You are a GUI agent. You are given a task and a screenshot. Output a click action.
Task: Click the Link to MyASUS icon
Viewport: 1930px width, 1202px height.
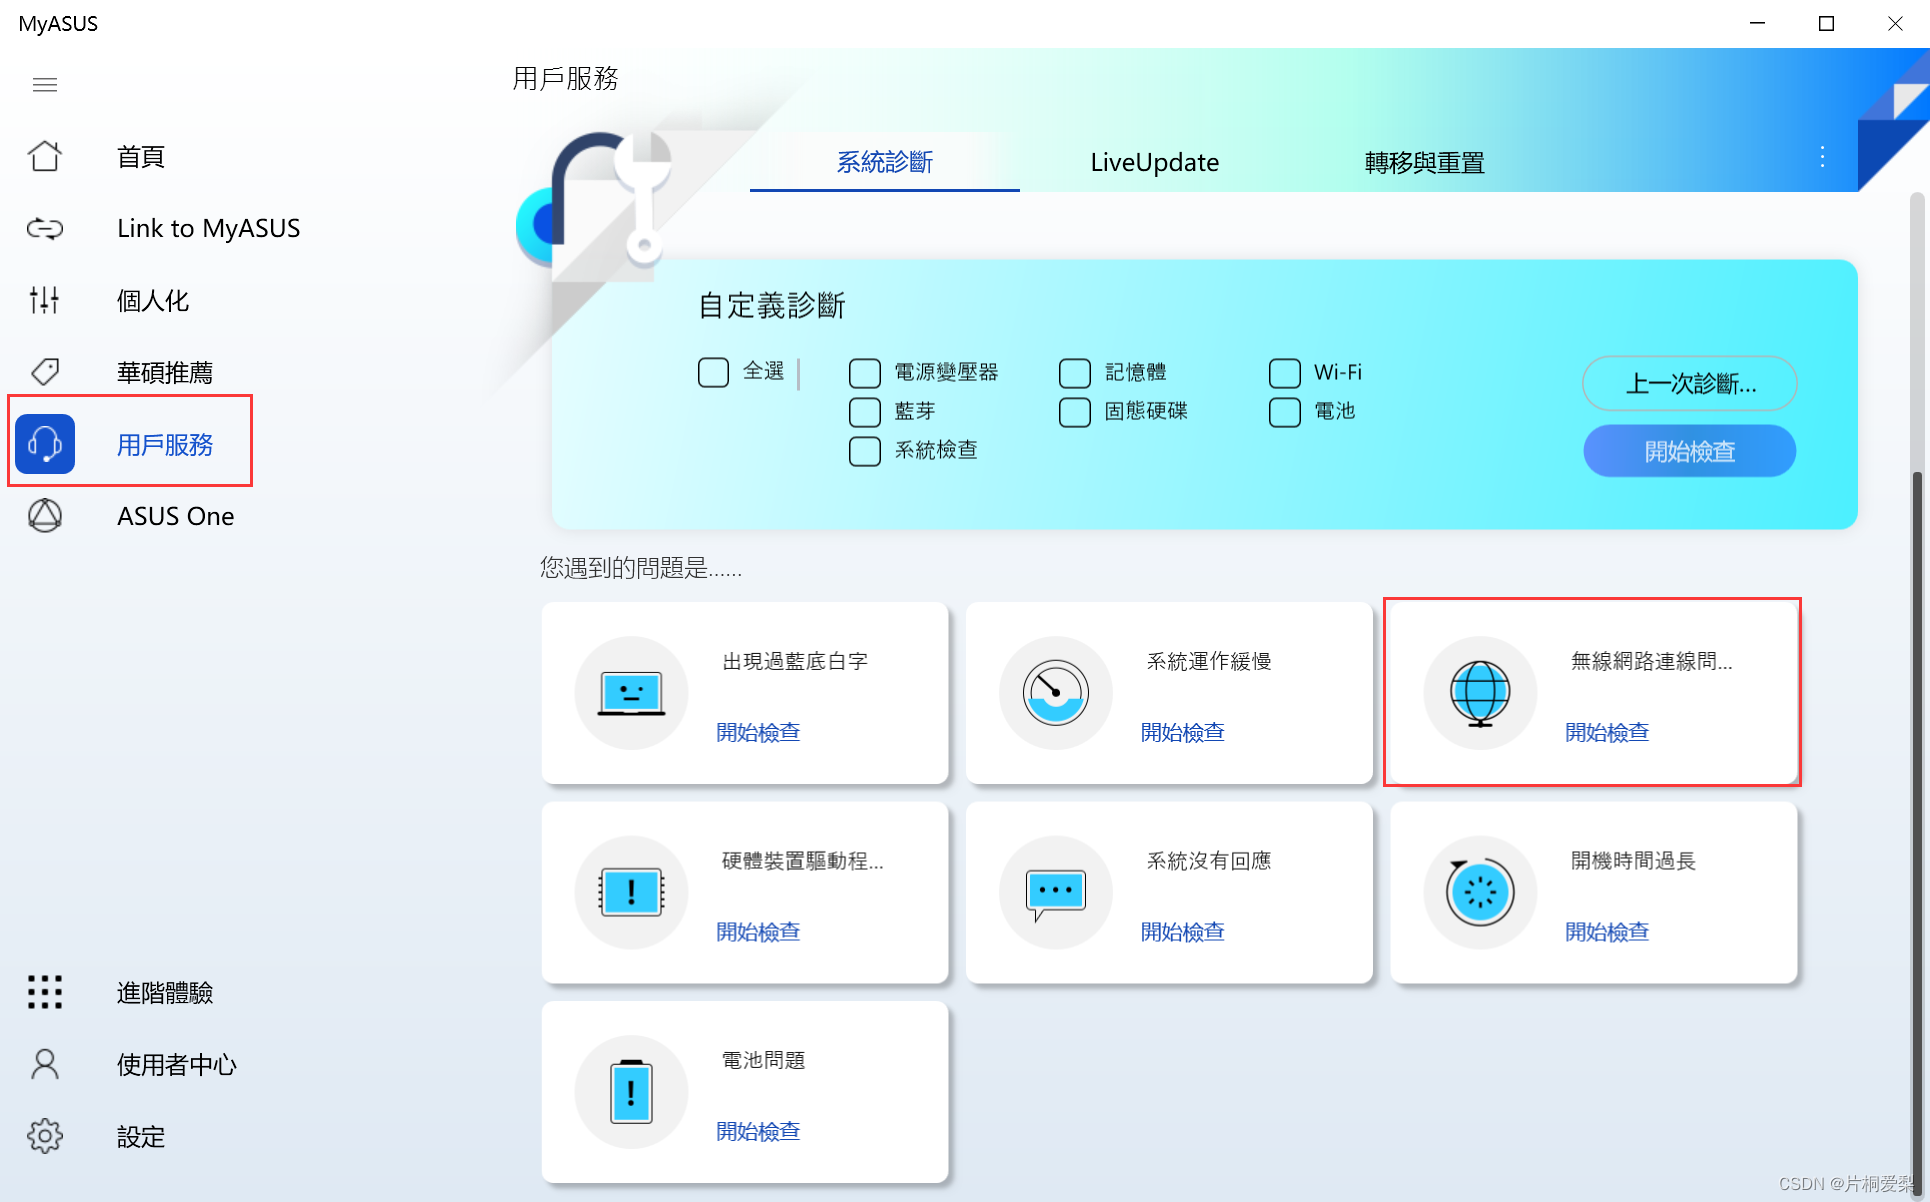coord(45,229)
